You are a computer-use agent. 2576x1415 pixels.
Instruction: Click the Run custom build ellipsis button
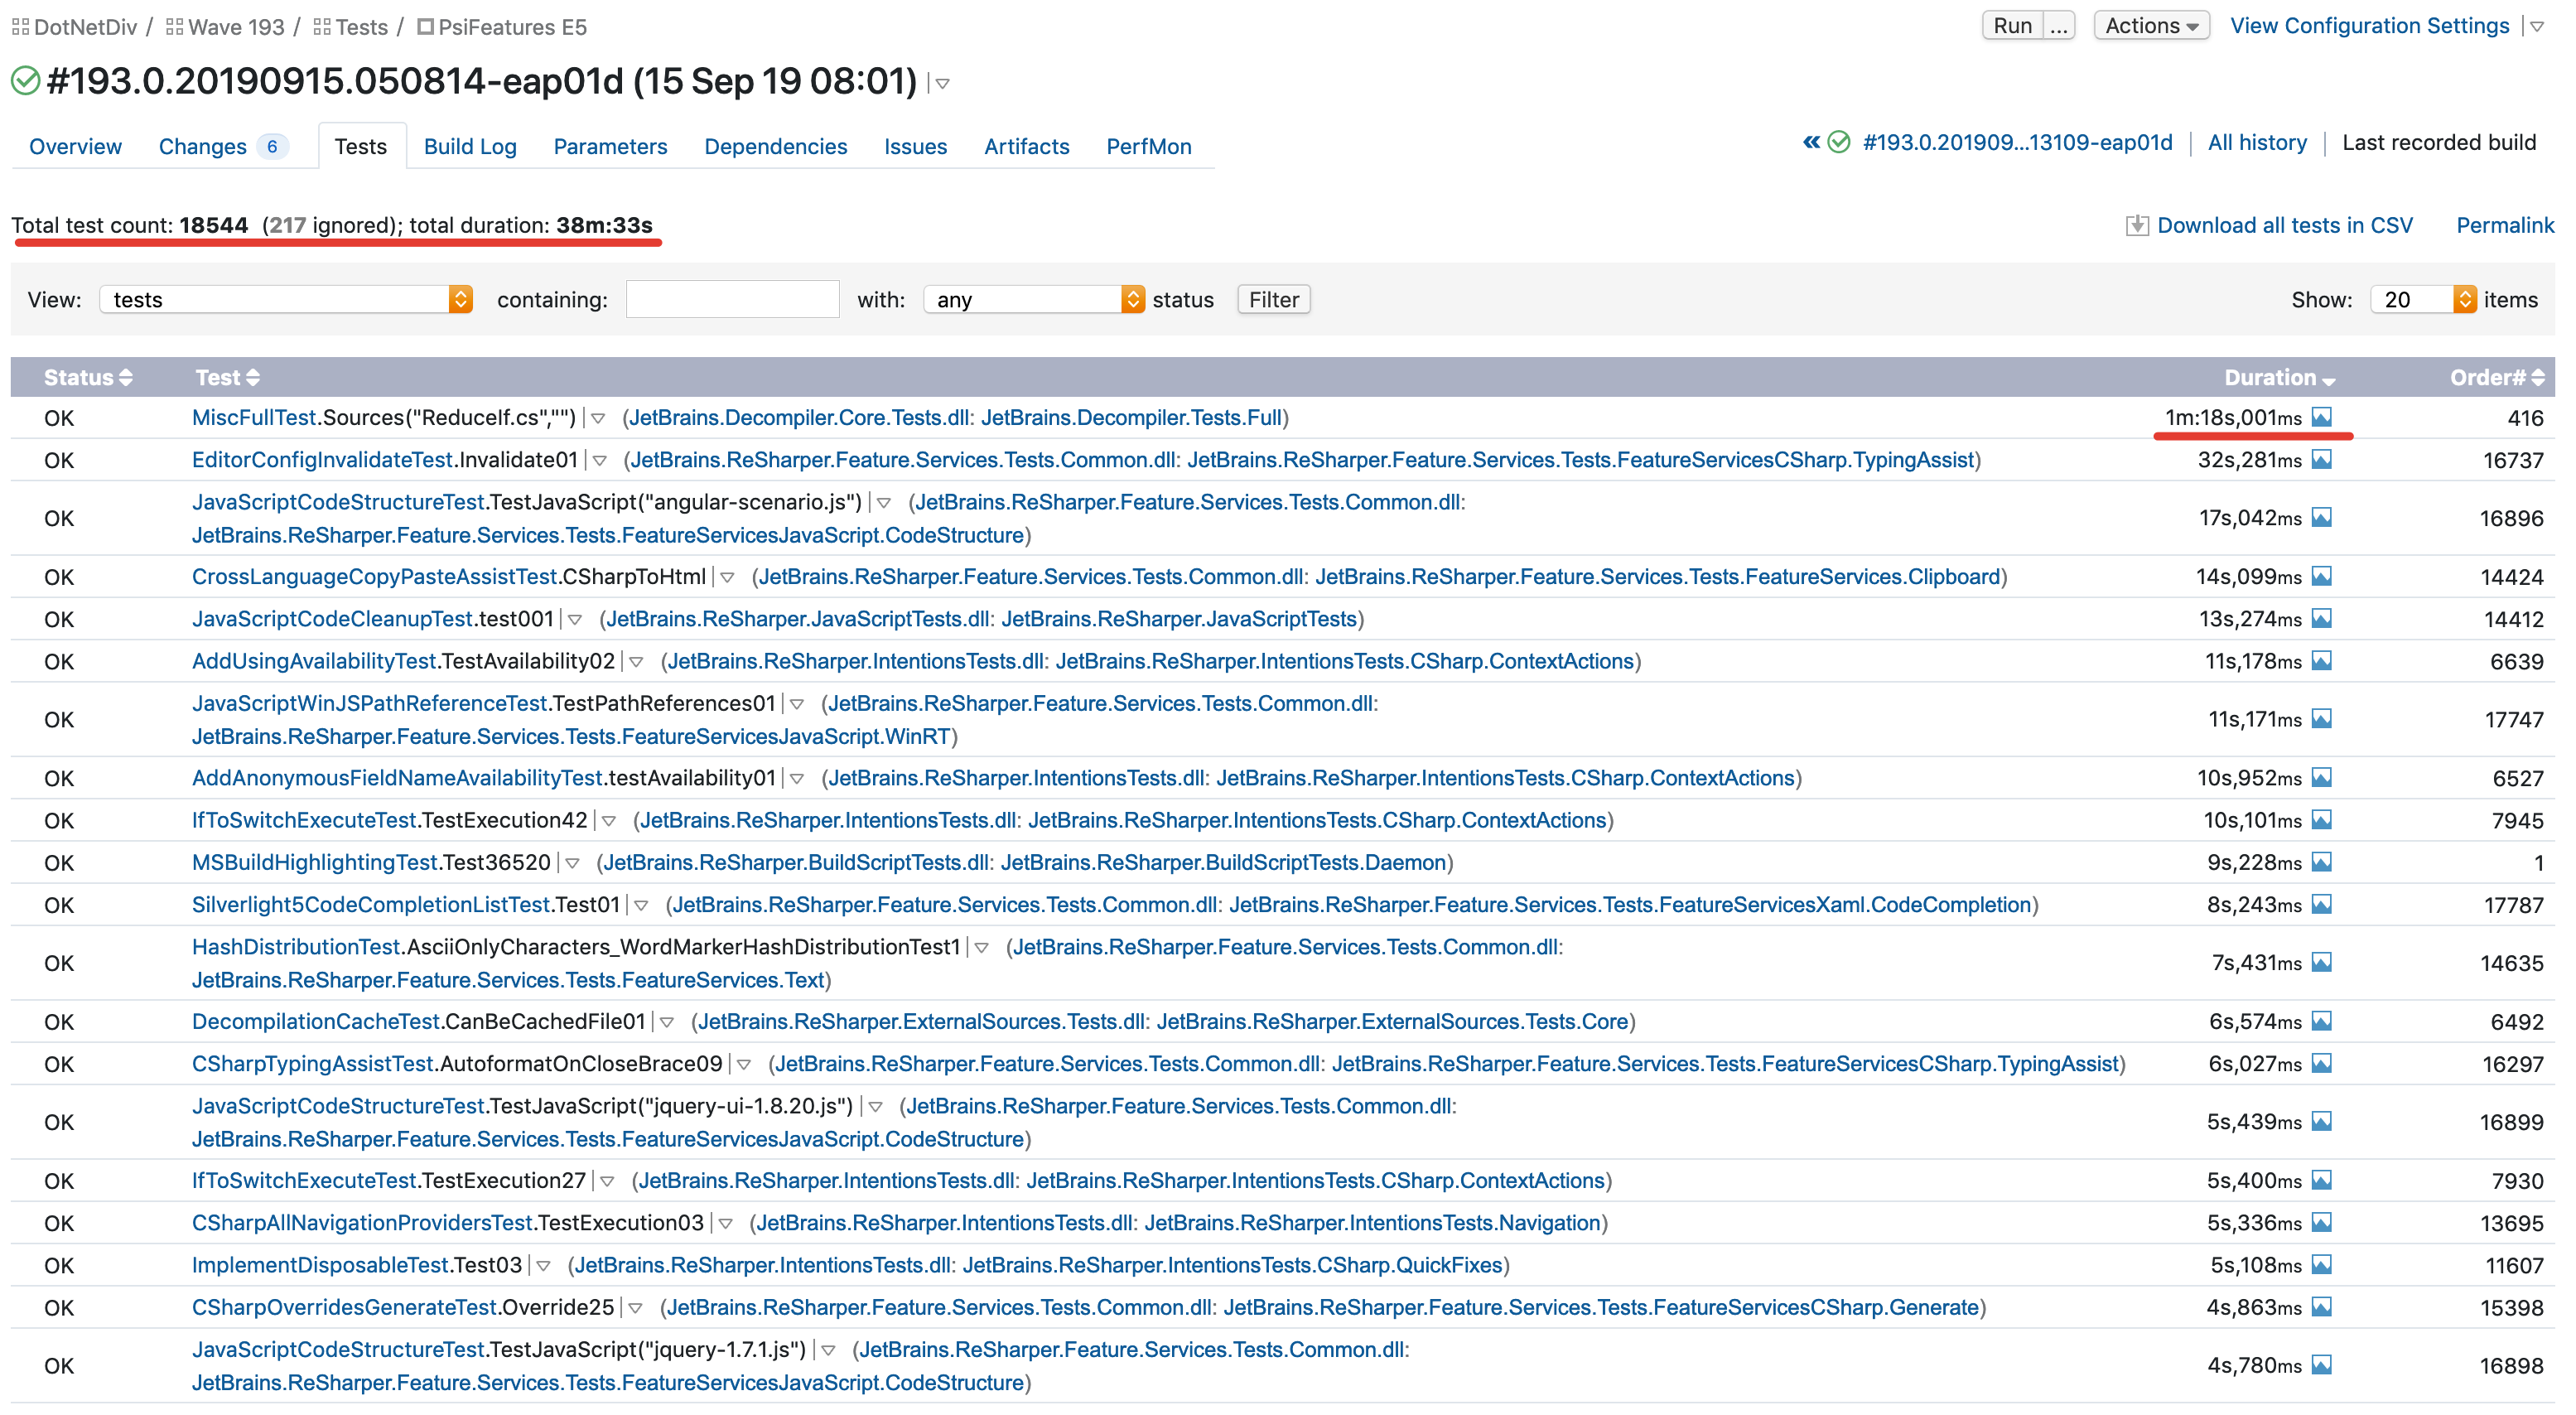pyautogui.click(x=2058, y=26)
